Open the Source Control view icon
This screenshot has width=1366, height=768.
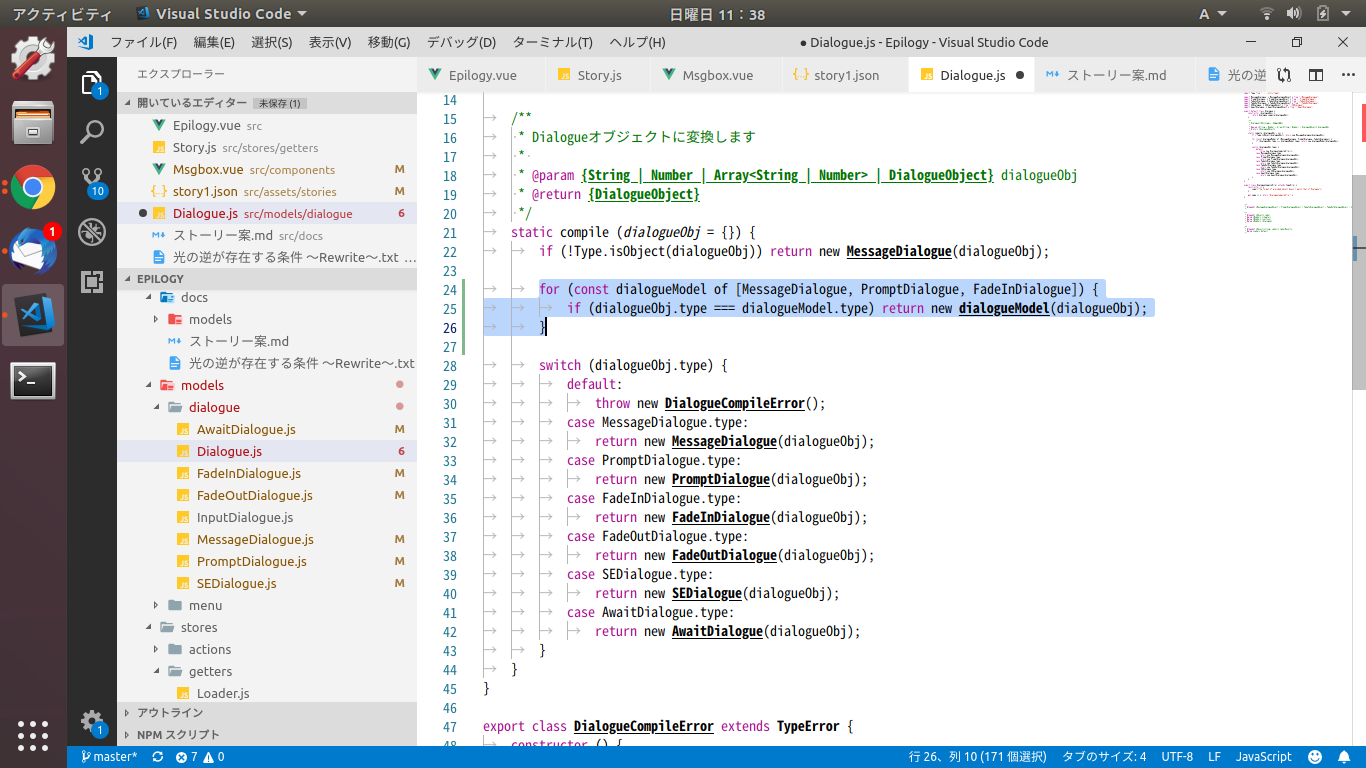[92, 180]
